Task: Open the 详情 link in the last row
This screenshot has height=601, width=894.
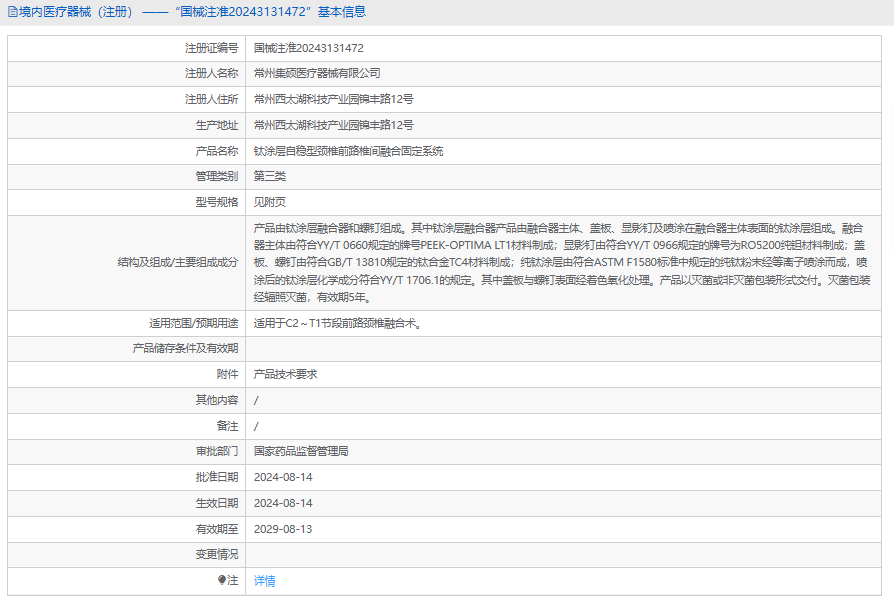Action: coord(264,581)
